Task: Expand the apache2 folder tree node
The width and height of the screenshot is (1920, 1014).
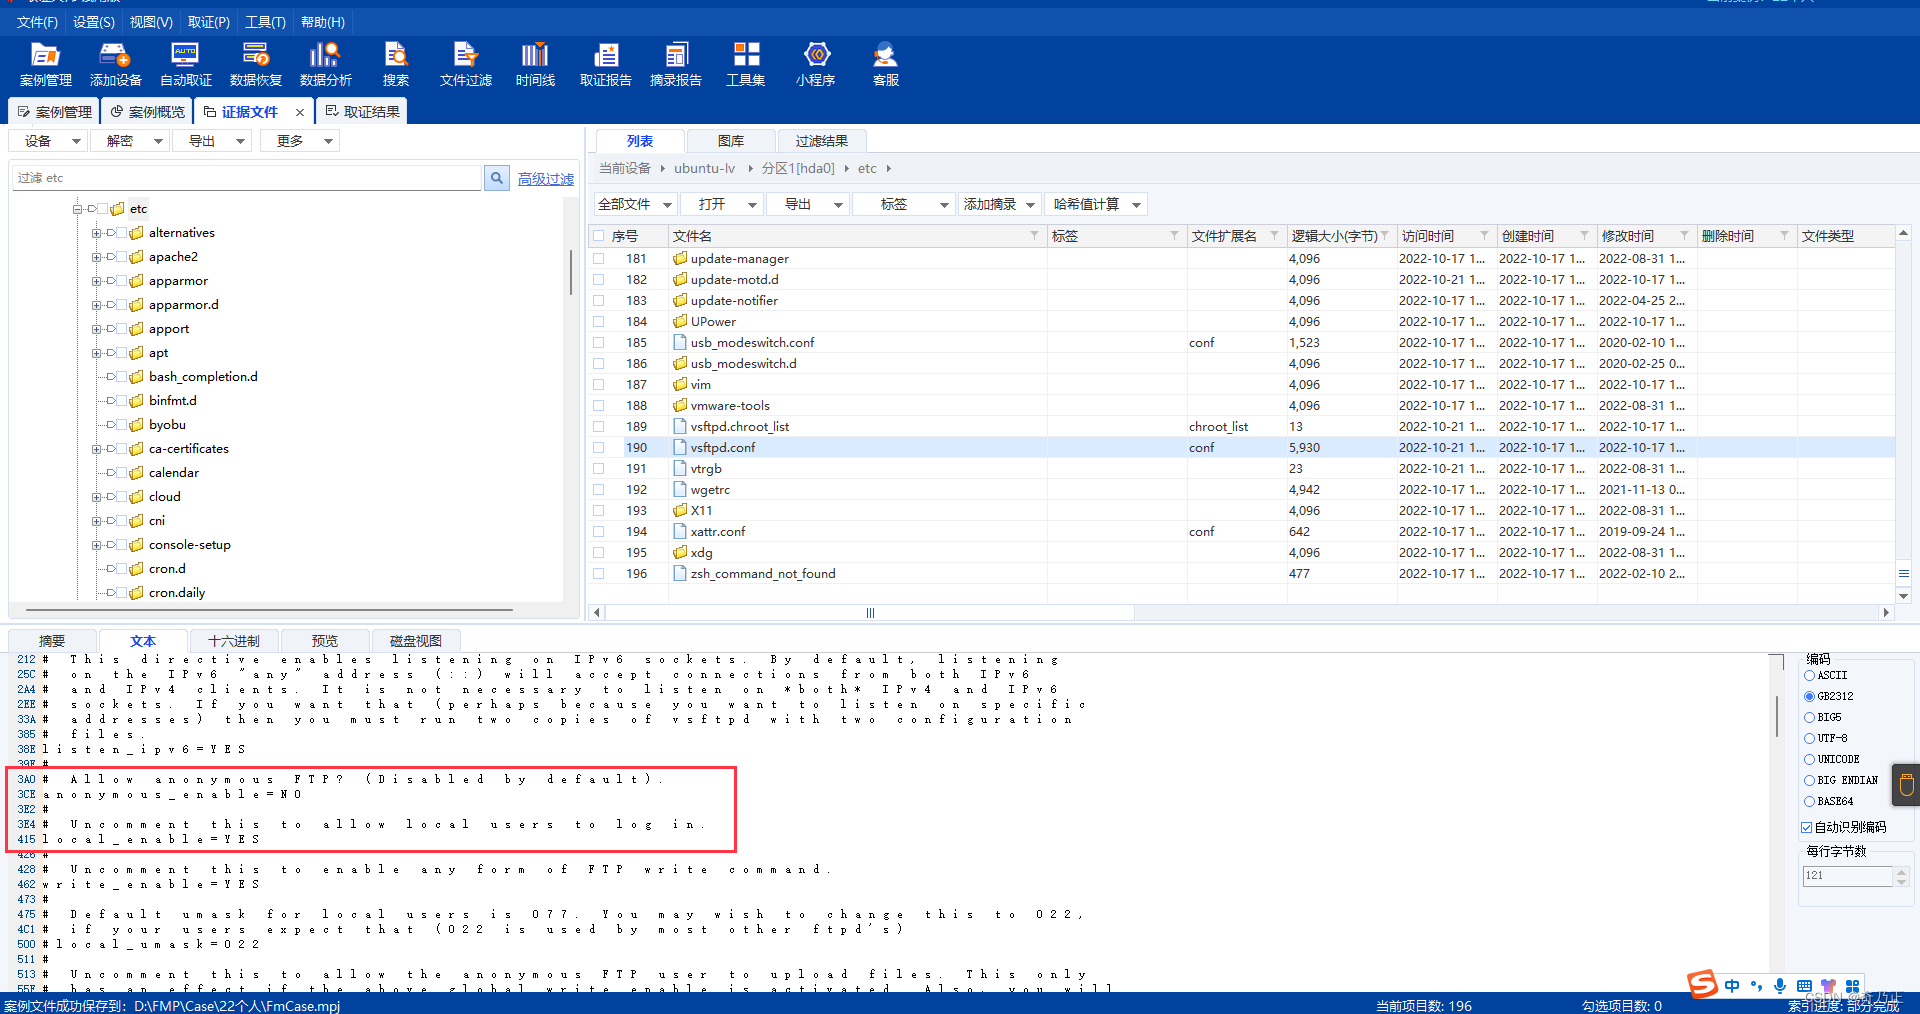Action: point(97,257)
